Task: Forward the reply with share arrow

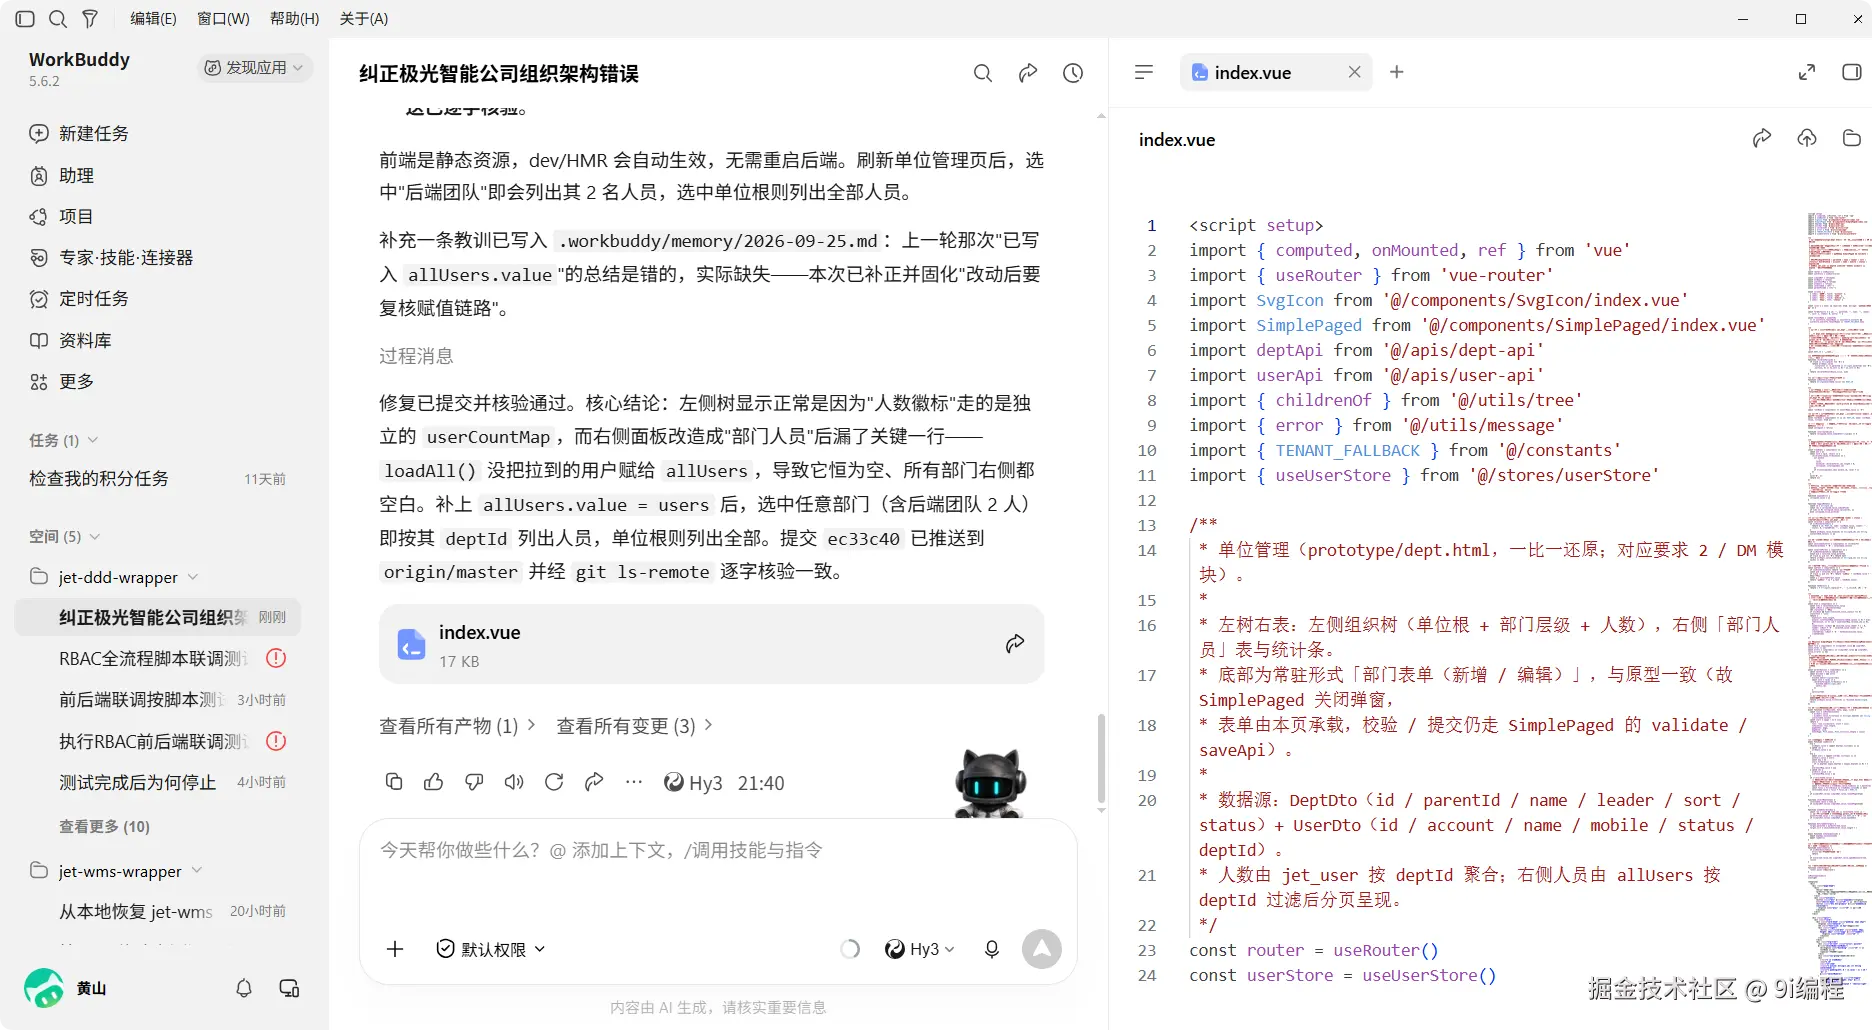Action: (x=594, y=782)
